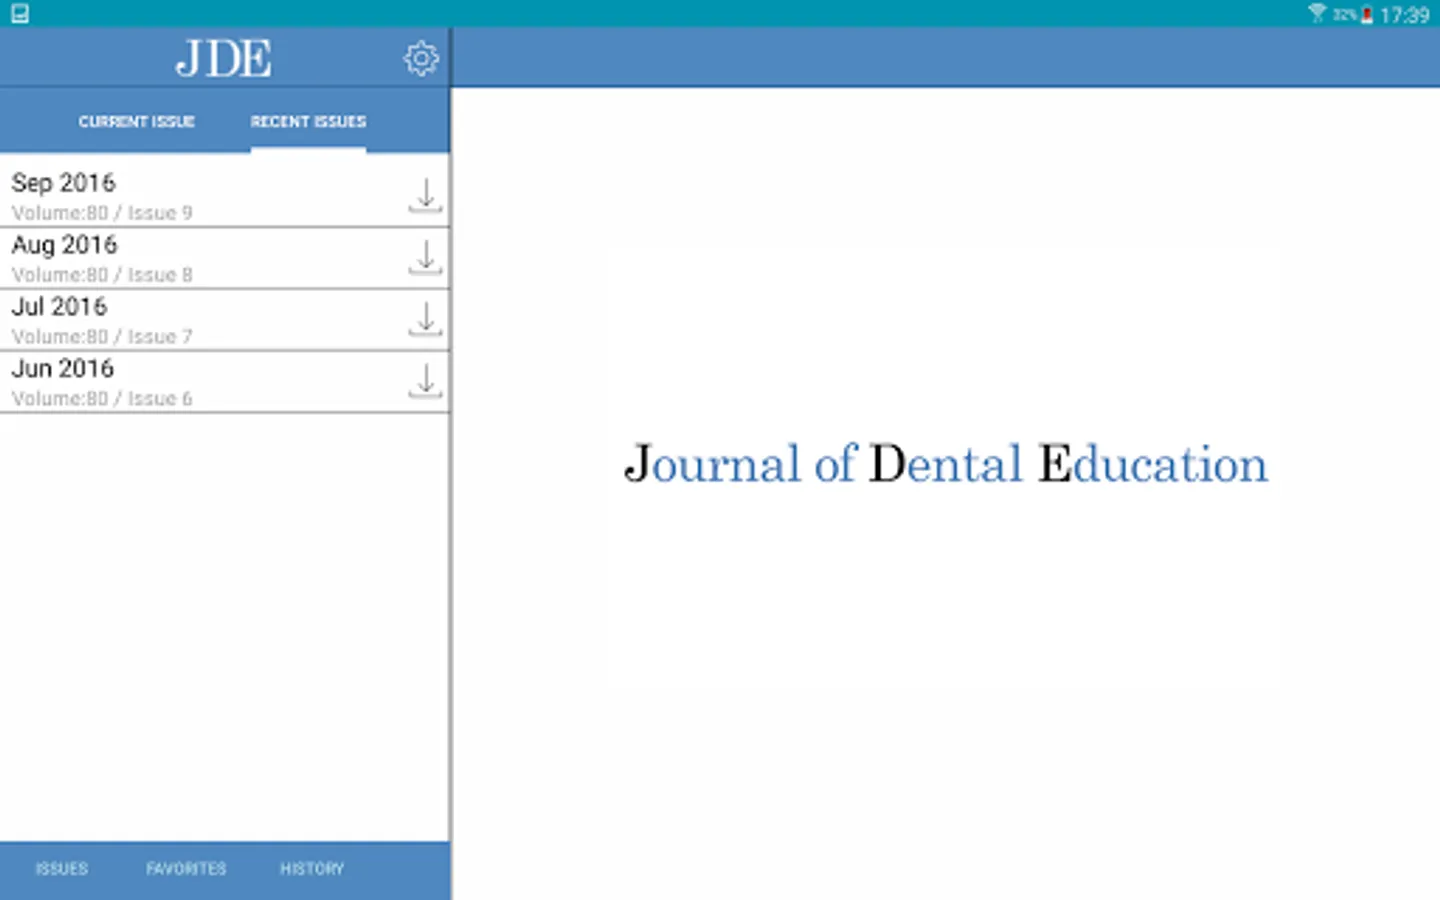This screenshot has height=900, width=1440.
Task: Select the Recent Issues tab
Action: 308,121
